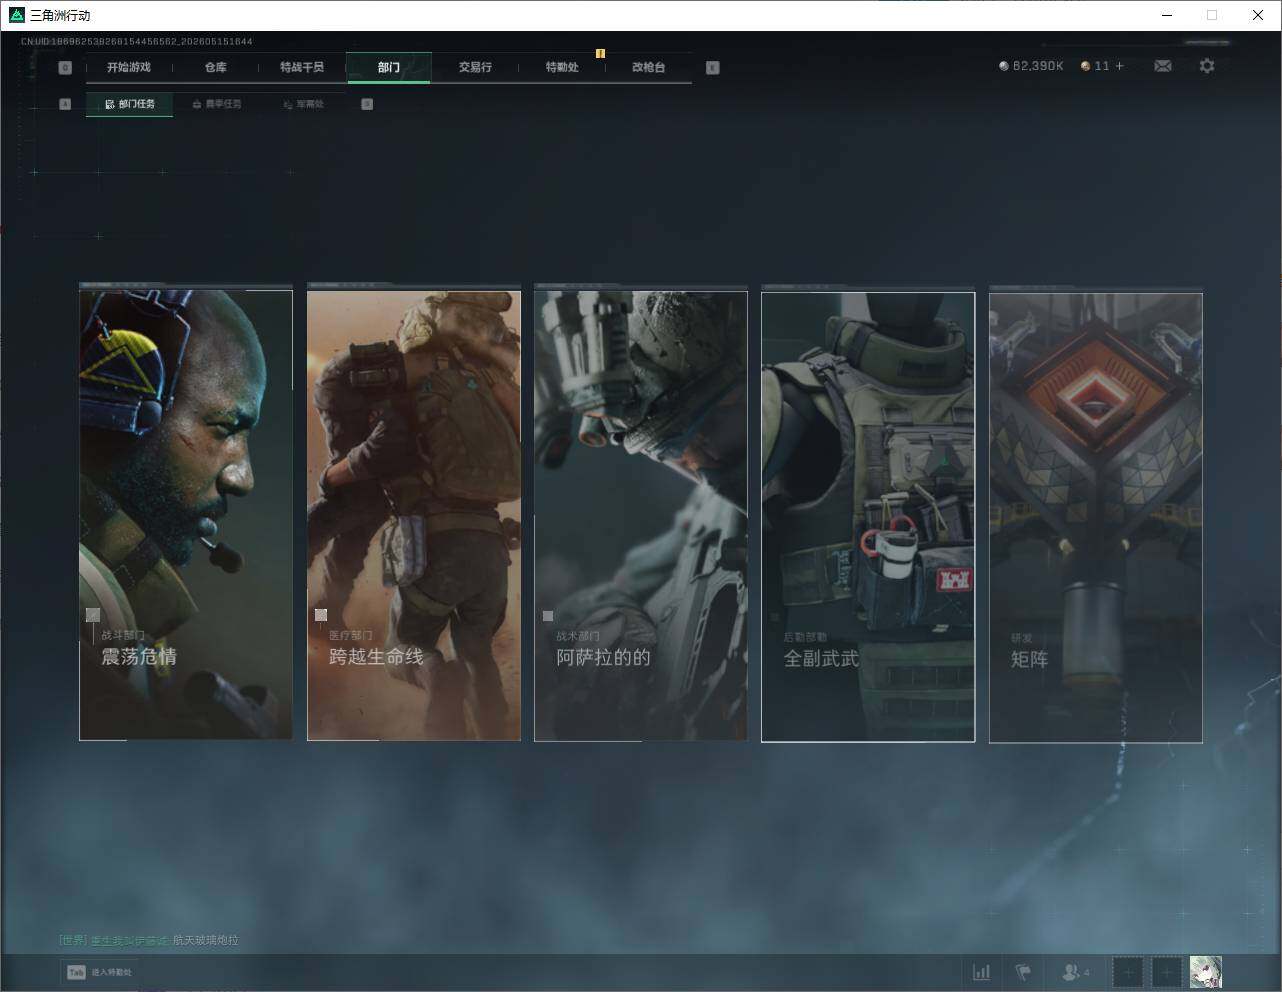This screenshot has width=1282, height=992.
Task: Open the player avatar portrait
Action: (x=1206, y=971)
